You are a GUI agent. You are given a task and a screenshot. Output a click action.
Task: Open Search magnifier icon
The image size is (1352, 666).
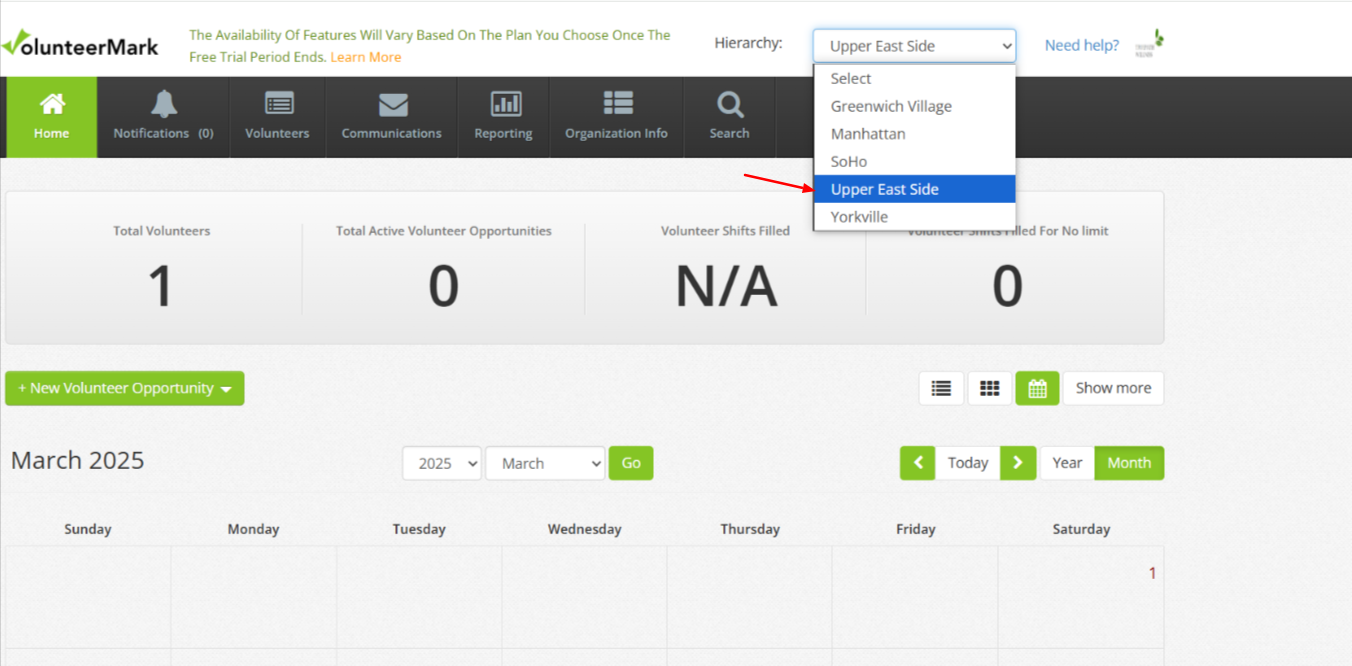(730, 104)
